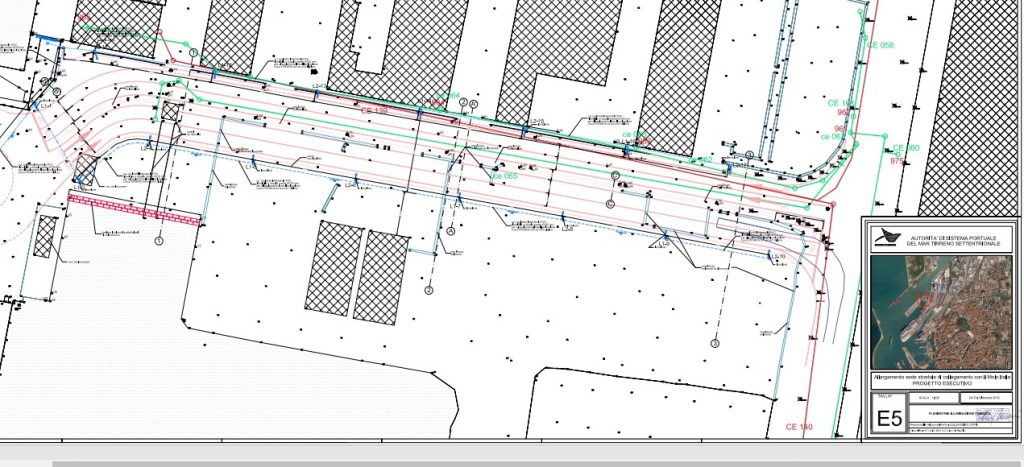Click the port authority bird logo
The width and height of the screenshot is (1024, 467).
[883, 236]
